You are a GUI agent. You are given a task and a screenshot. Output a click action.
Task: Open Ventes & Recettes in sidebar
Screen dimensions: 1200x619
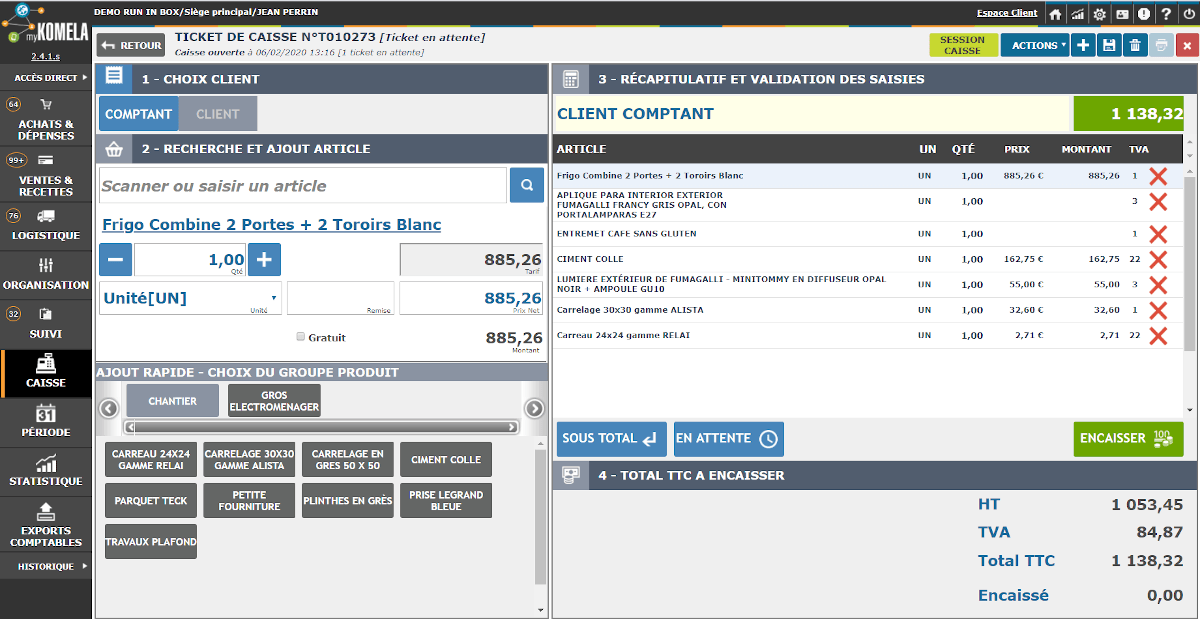46,174
